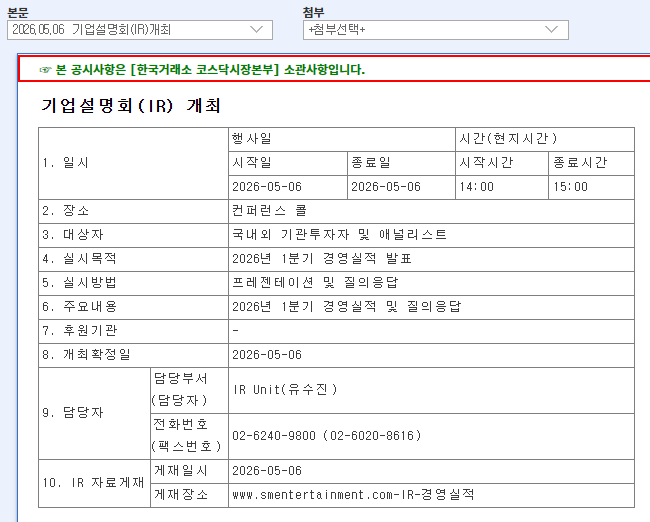650x522 pixels.
Task: Click the row label 5. 실시방법
Action: pos(79,283)
